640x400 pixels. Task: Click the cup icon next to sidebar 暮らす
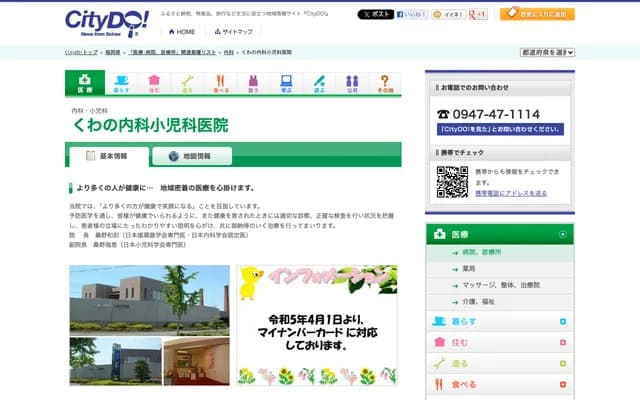[x=439, y=321]
